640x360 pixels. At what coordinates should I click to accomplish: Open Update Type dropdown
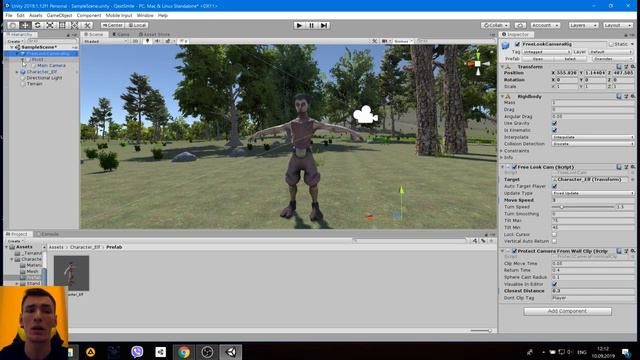(593, 193)
